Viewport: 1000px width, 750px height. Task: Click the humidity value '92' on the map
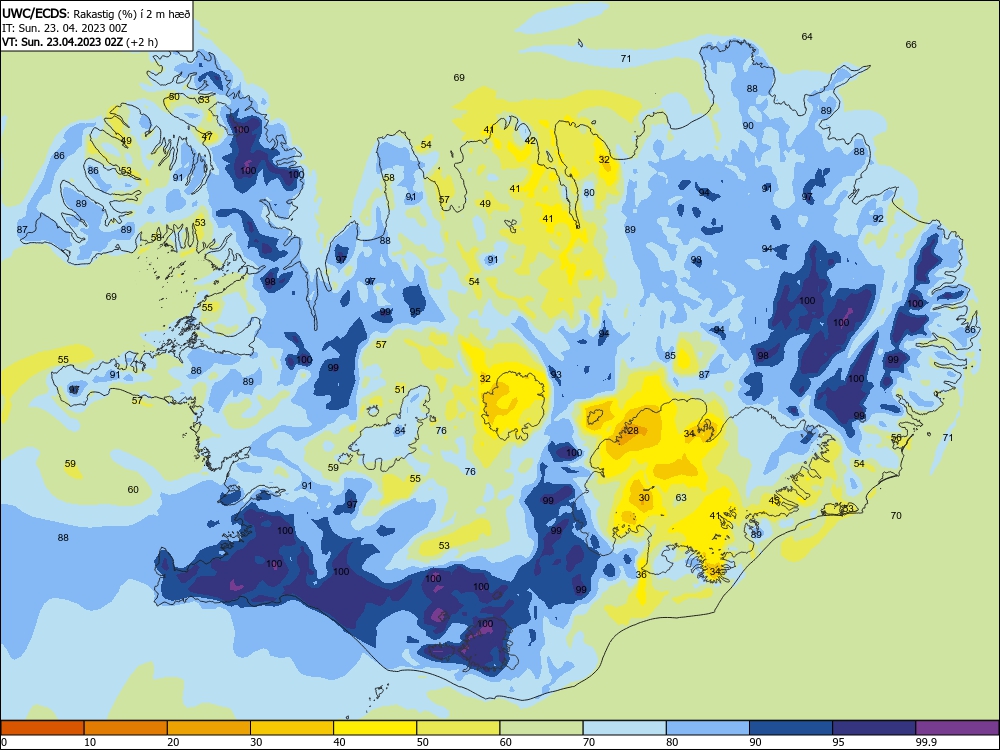pyautogui.click(x=878, y=218)
